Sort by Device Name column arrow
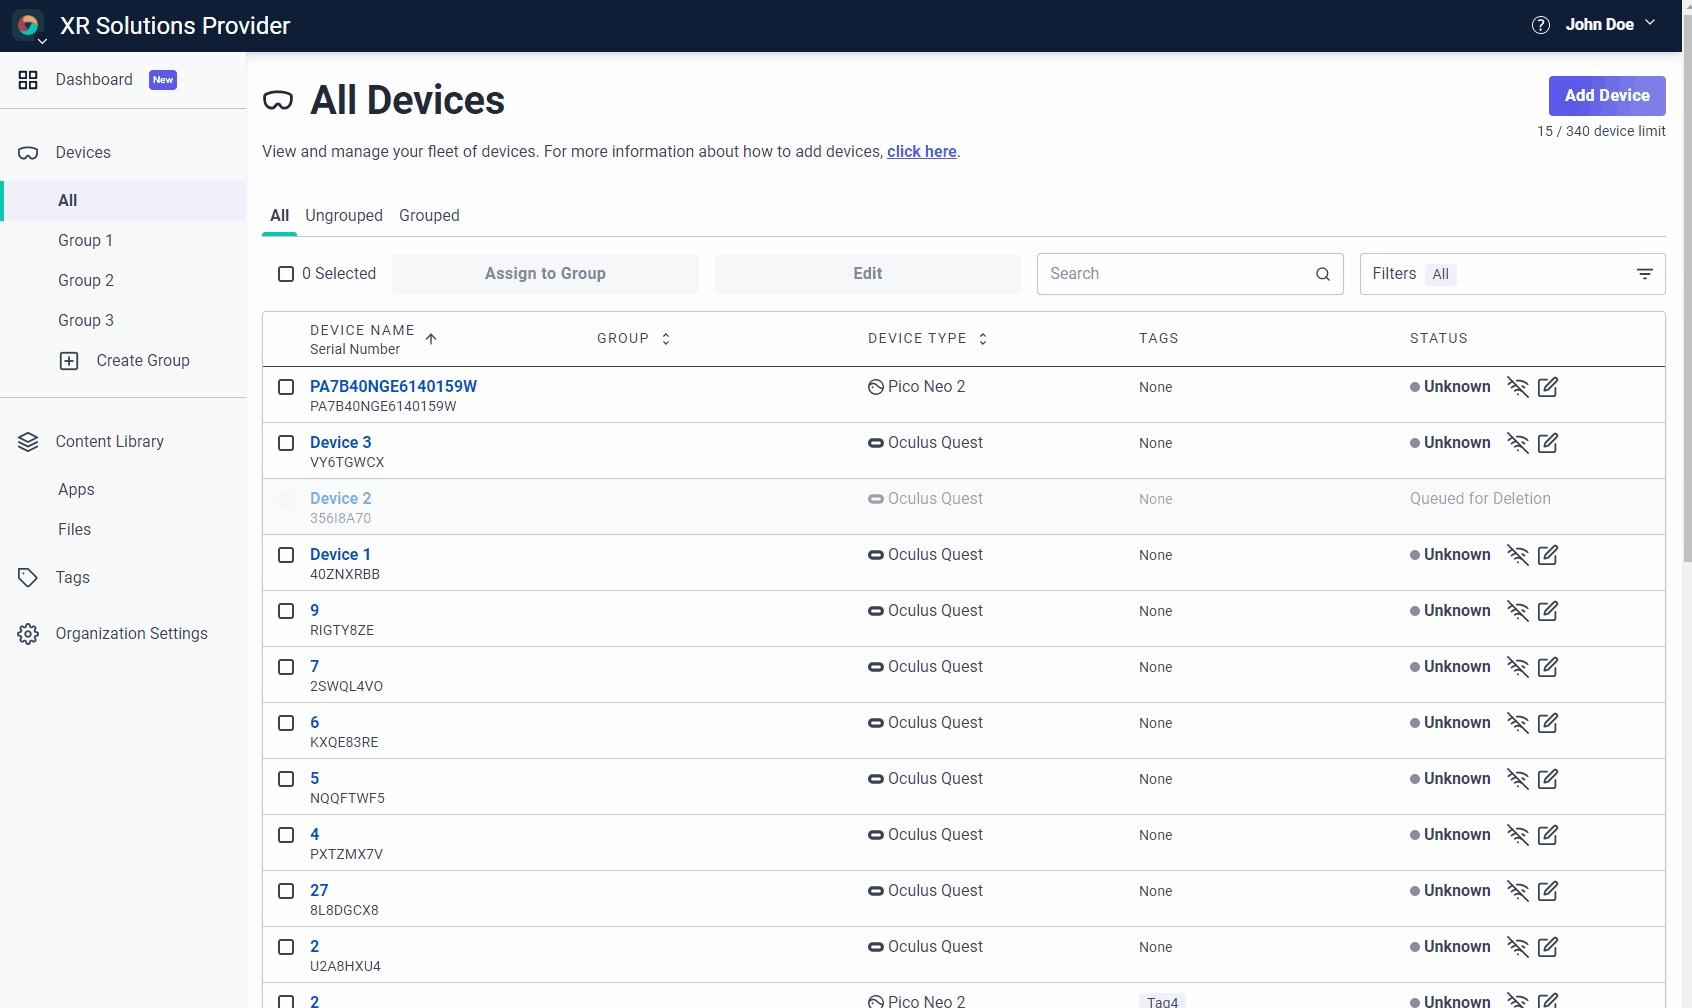 point(431,339)
